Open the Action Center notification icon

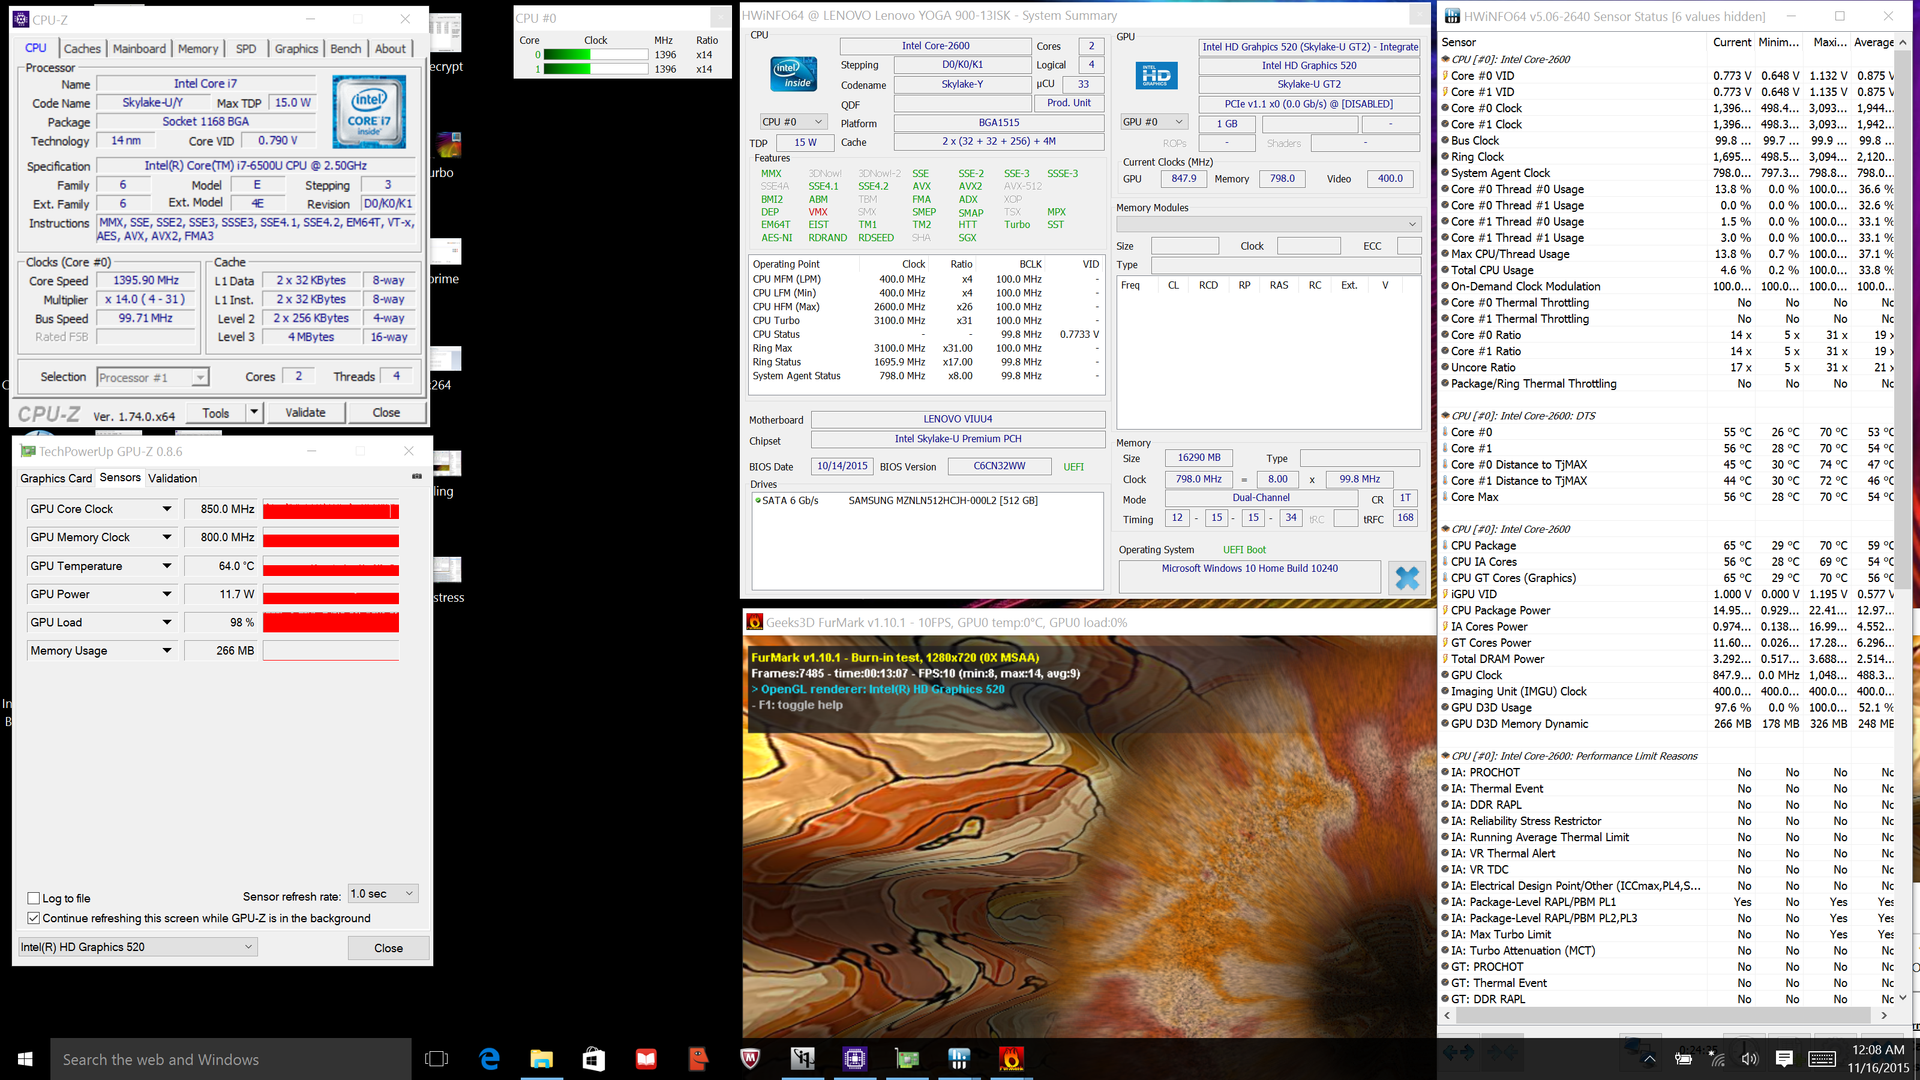coord(1784,1059)
